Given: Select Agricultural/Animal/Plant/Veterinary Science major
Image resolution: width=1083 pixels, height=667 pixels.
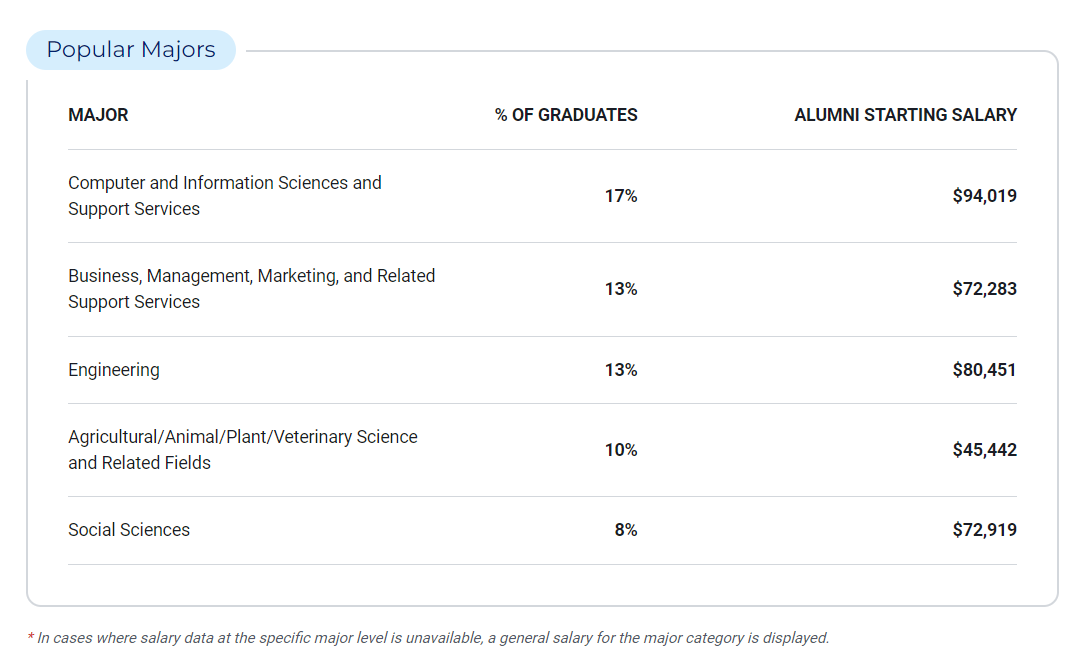Looking at the screenshot, I should (242, 450).
